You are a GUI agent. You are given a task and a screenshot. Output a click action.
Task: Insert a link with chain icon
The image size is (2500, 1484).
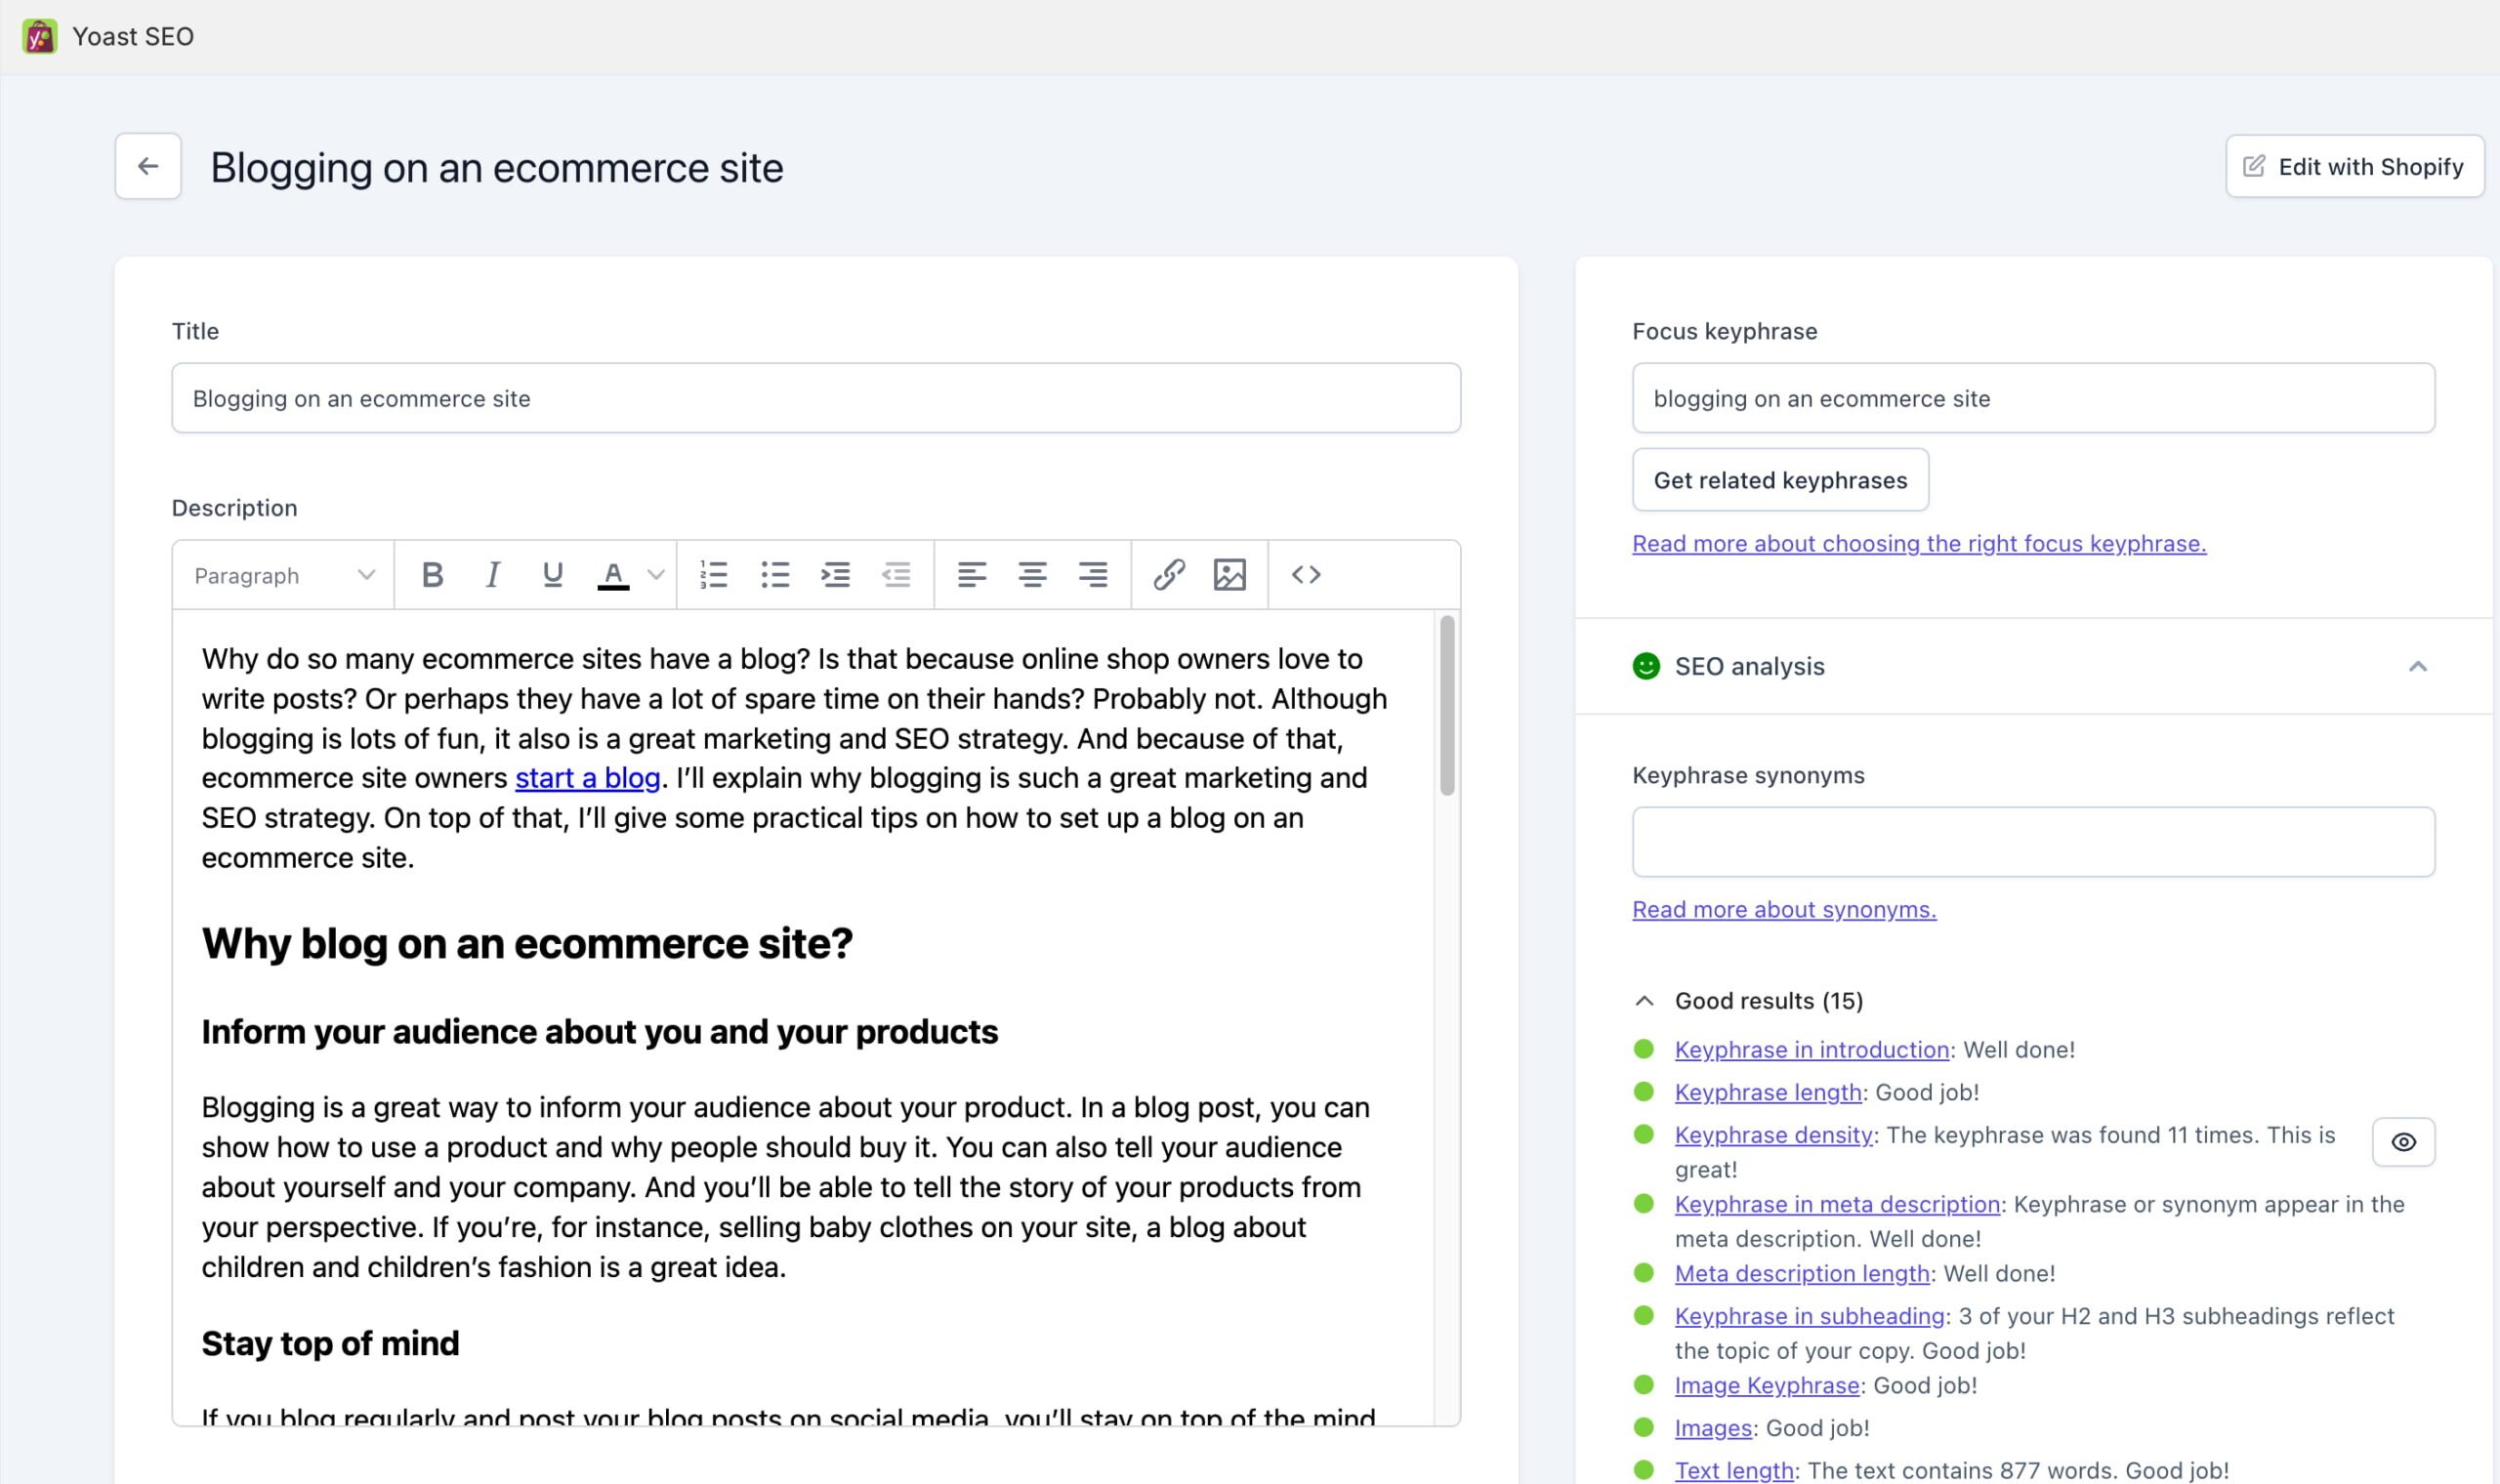coord(1168,575)
